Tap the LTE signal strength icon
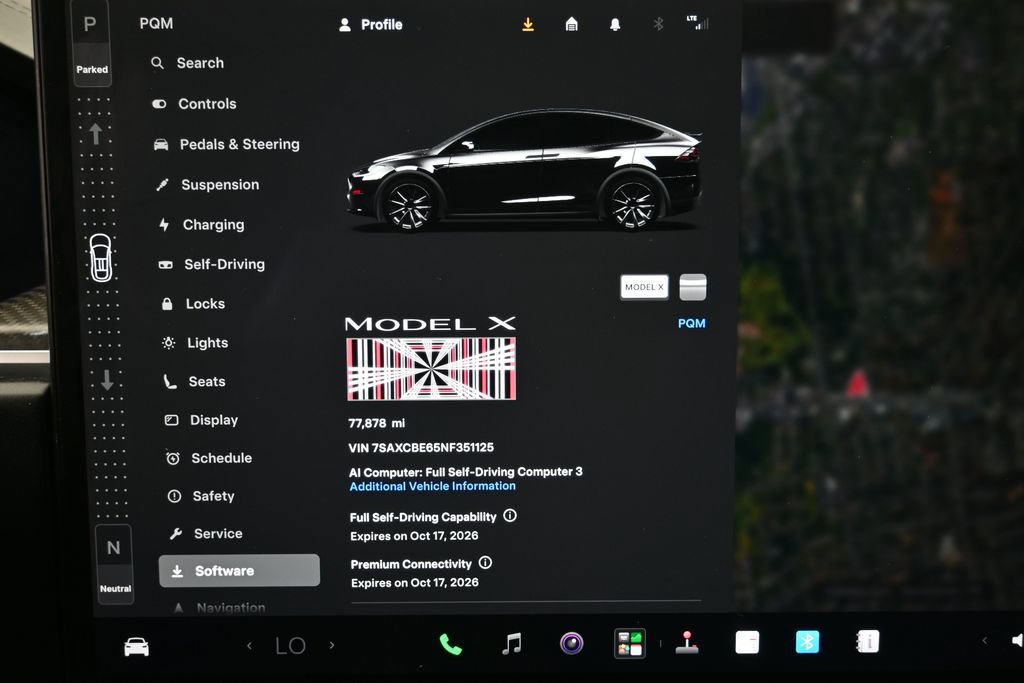The image size is (1024, 683). click(697, 23)
